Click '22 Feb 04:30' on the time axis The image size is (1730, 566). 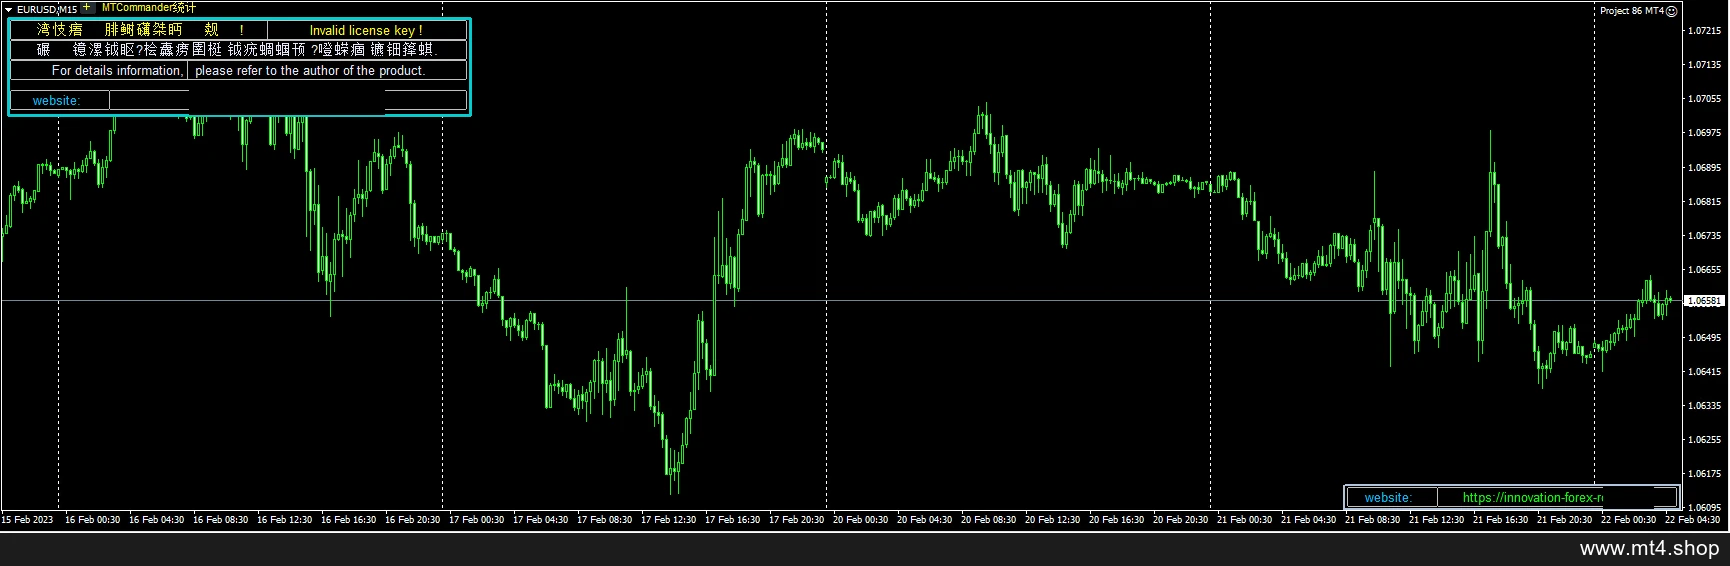tap(1692, 520)
